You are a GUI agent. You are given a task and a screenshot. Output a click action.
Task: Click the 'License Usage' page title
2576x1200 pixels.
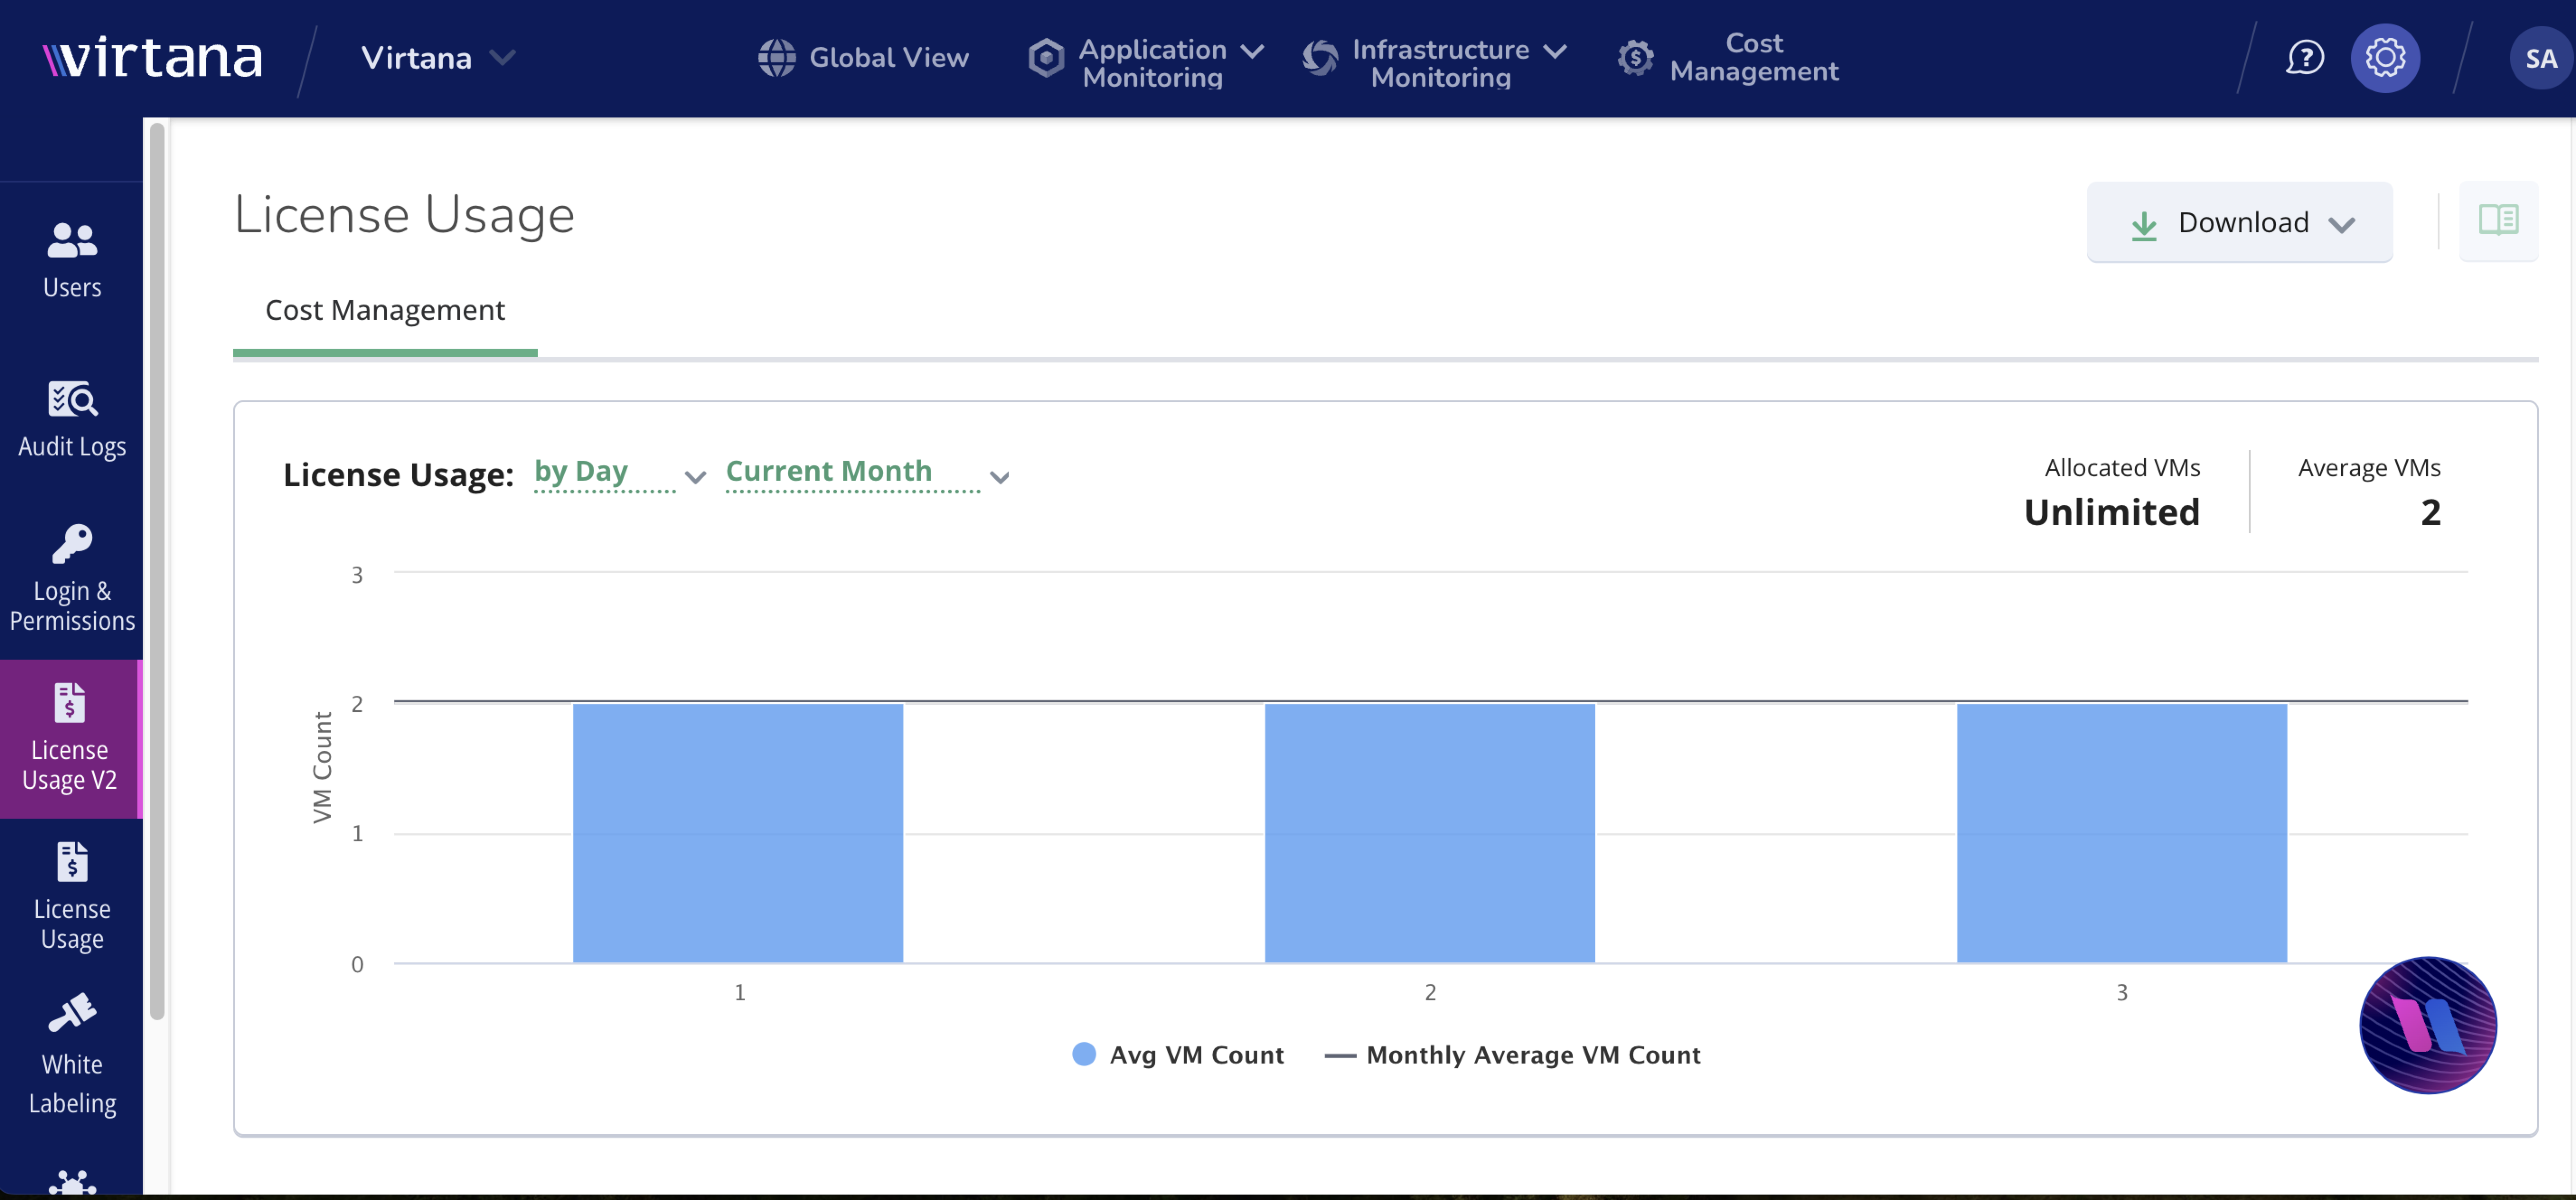click(404, 215)
